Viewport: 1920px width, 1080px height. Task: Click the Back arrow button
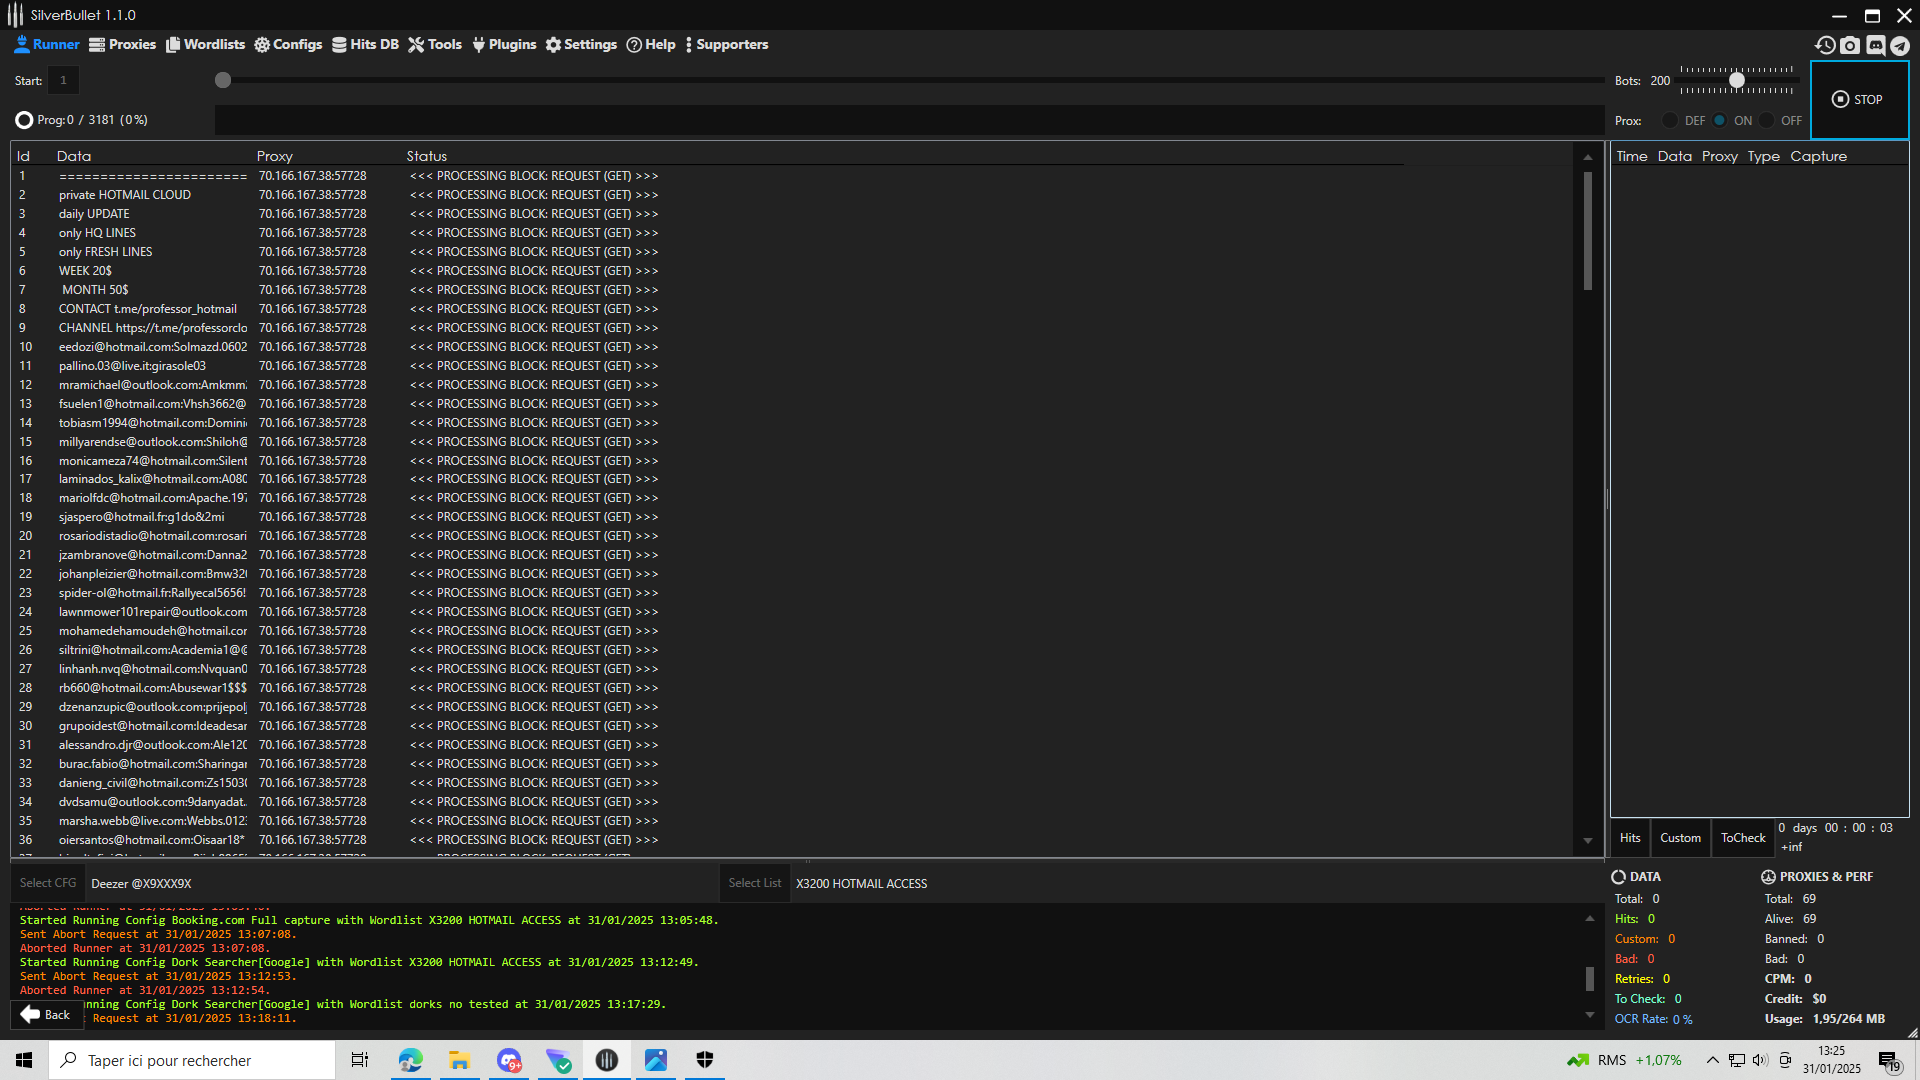point(46,1014)
